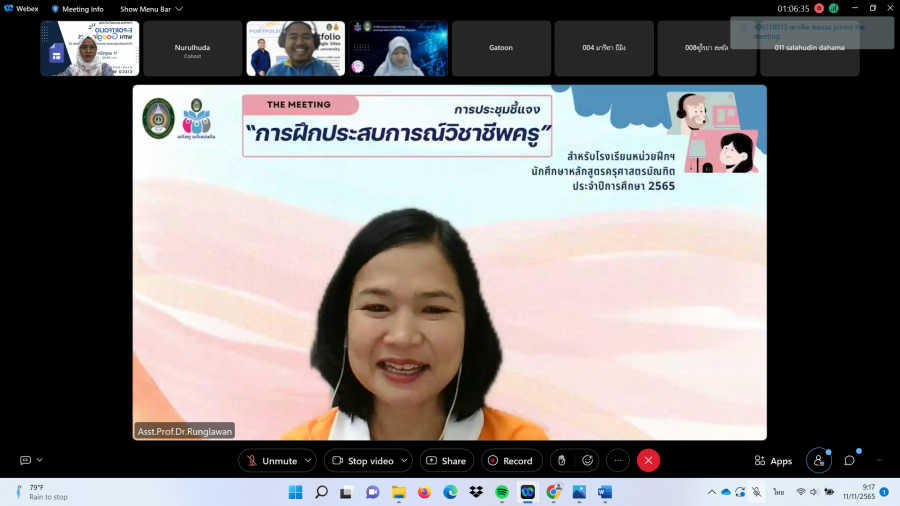Click the panel options ellipsis at bottom right
This screenshot has height=506, width=900.
[880, 461]
